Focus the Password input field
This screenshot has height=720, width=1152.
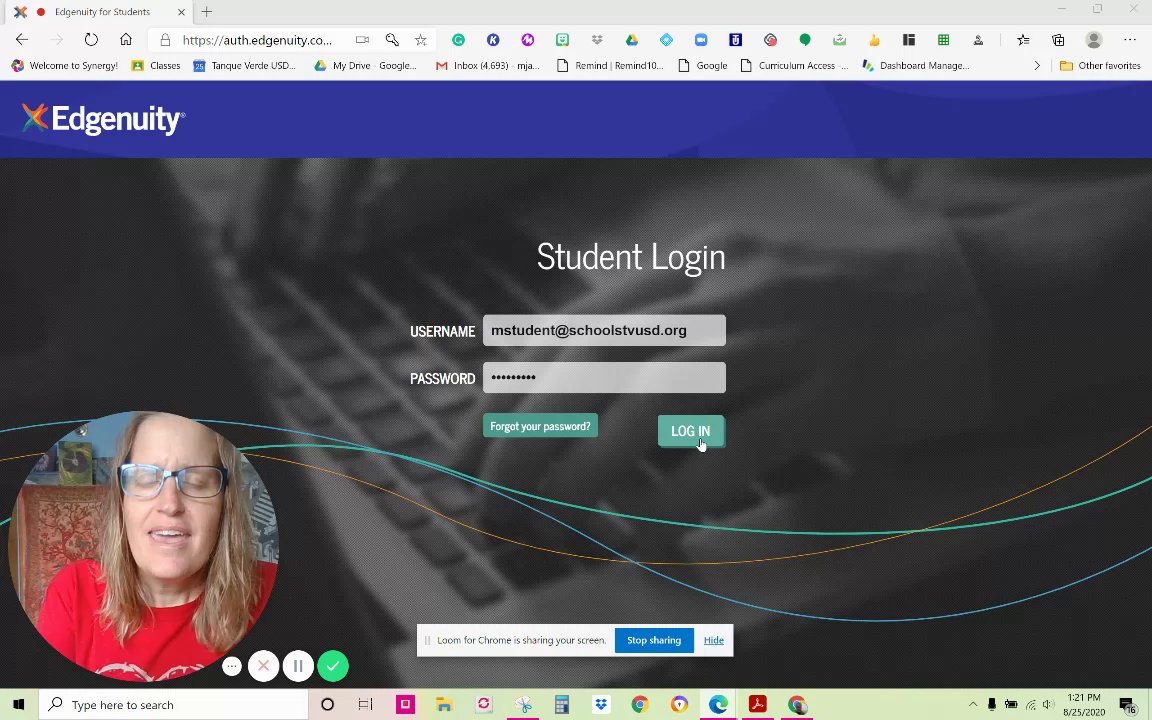604,378
